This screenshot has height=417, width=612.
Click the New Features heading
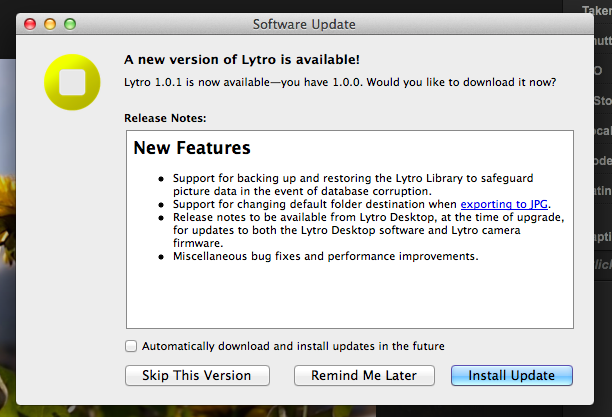(x=192, y=149)
